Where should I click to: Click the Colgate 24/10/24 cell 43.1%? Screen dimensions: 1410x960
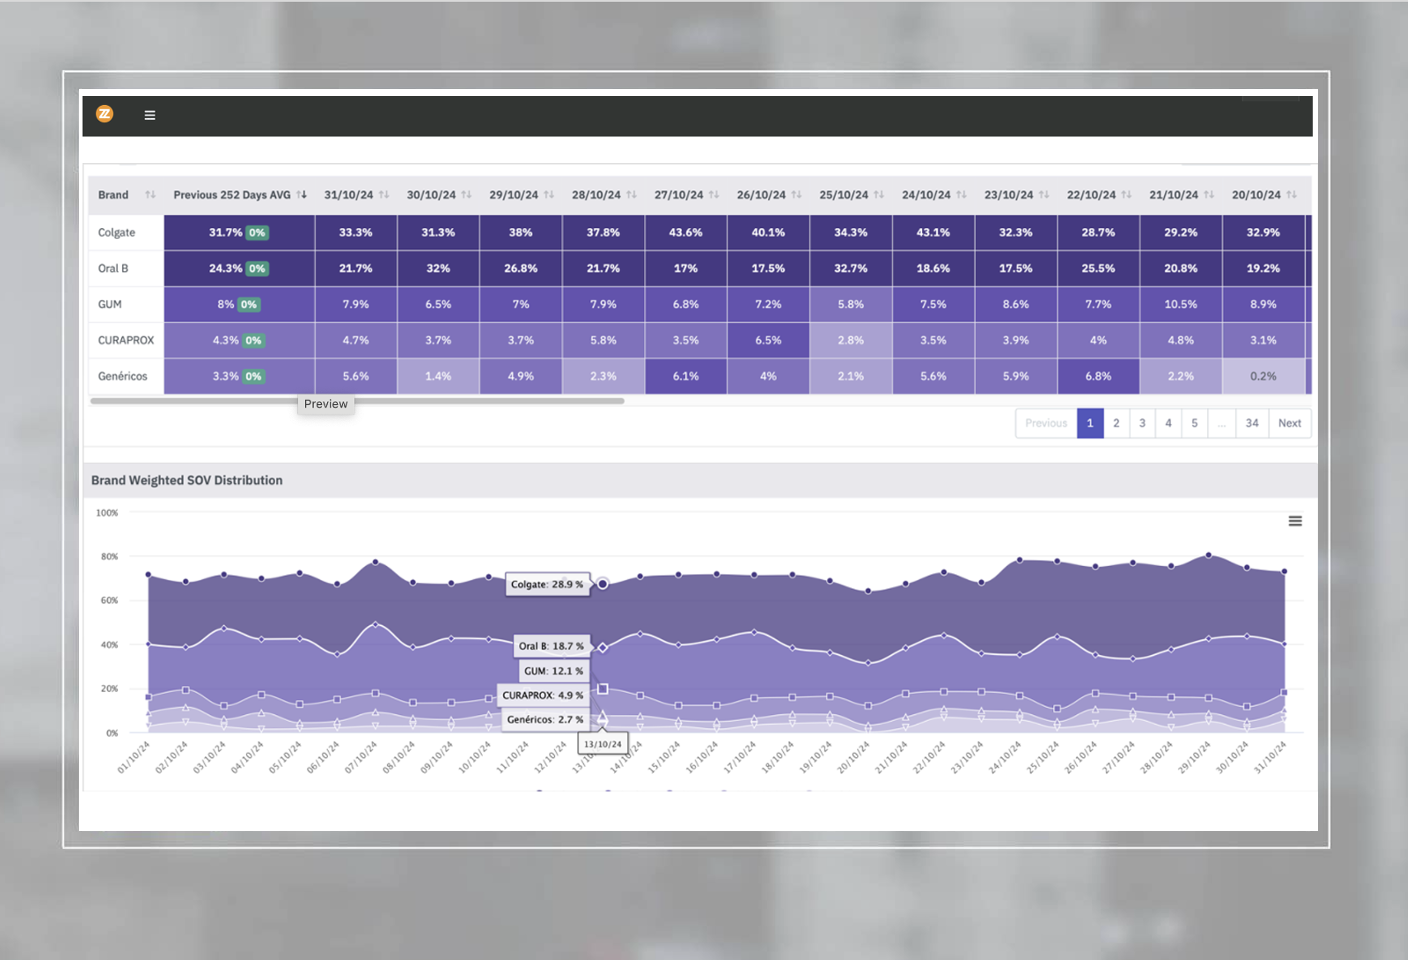933,233
